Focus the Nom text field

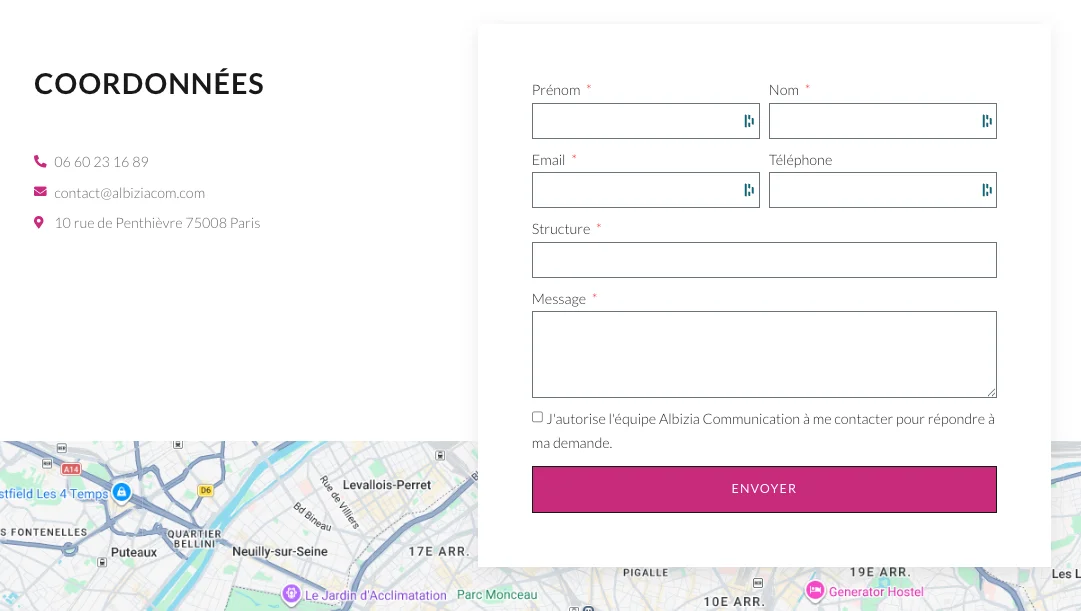point(882,121)
